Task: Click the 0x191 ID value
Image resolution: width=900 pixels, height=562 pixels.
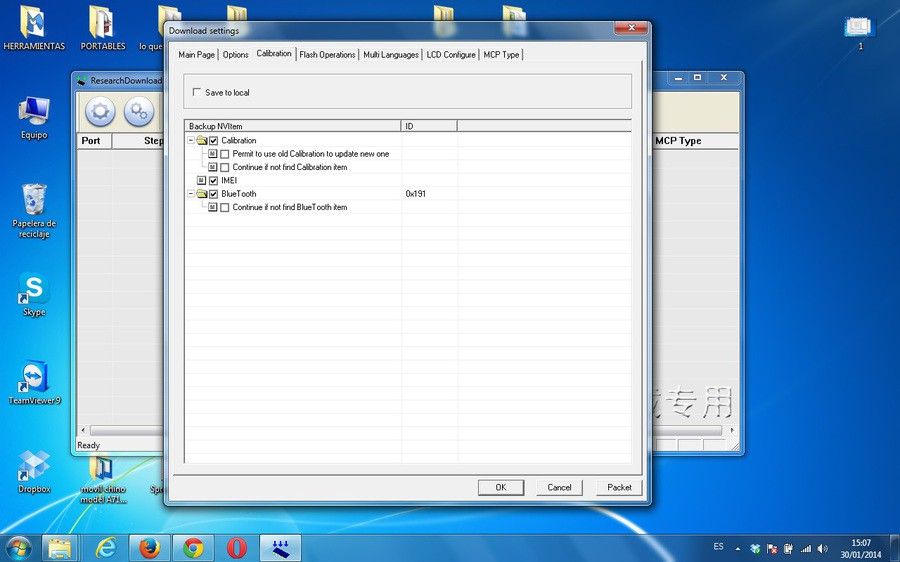Action: tap(416, 194)
